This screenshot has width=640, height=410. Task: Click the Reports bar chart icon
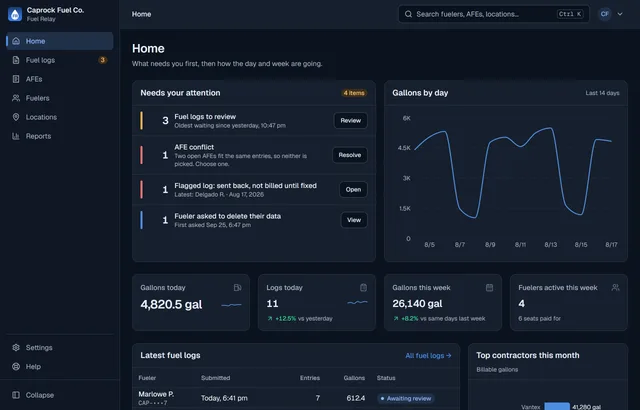(x=16, y=136)
